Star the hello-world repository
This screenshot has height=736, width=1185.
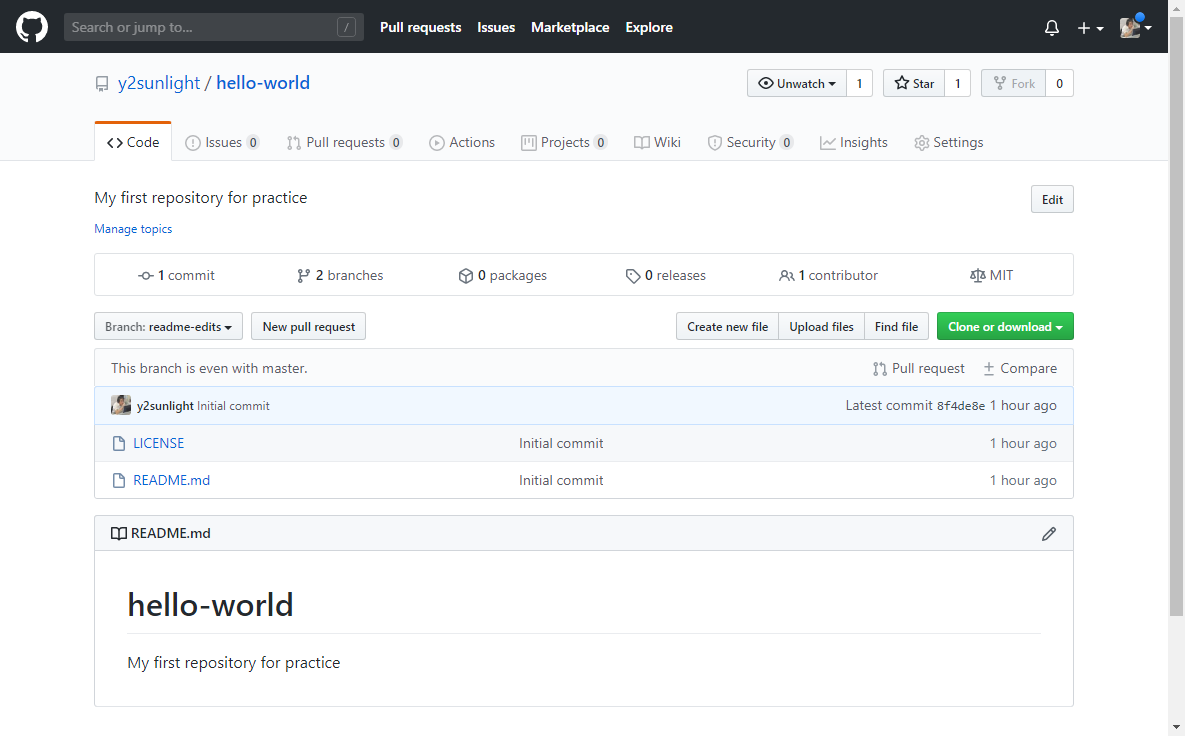914,84
